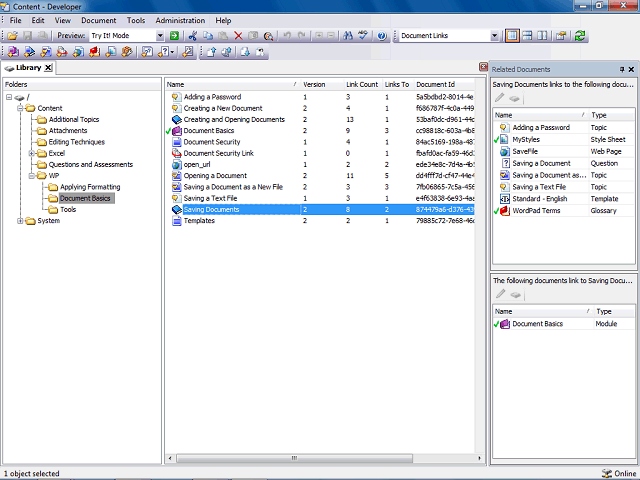Click the get document down-arrow icon
The width and height of the screenshot is (640, 480).
point(245,52)
